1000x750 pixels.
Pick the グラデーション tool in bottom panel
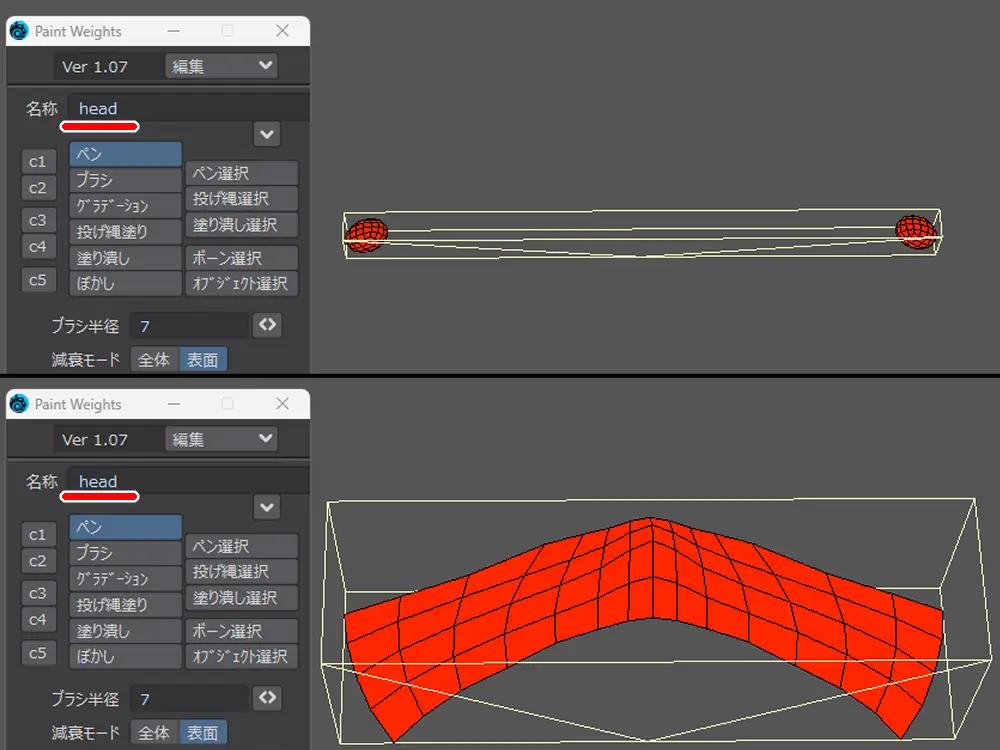point(125,579)
